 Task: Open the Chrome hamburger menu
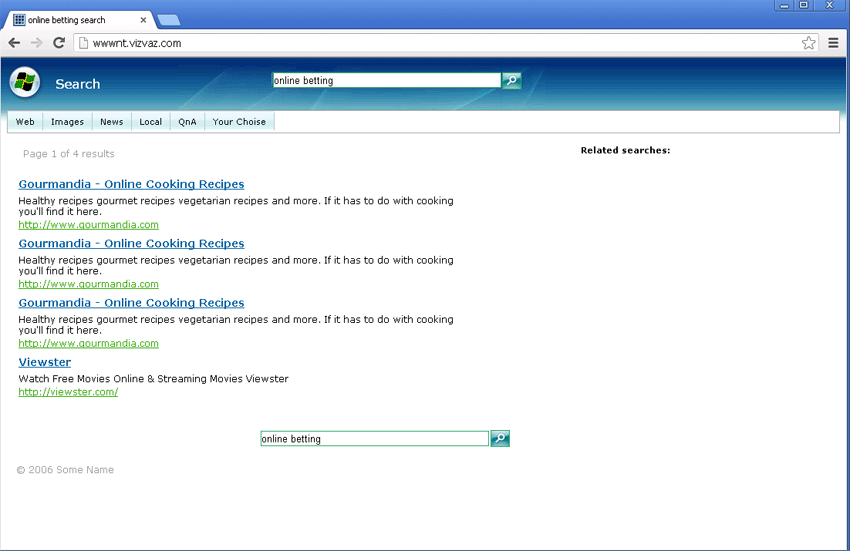[x=833, y=43]
